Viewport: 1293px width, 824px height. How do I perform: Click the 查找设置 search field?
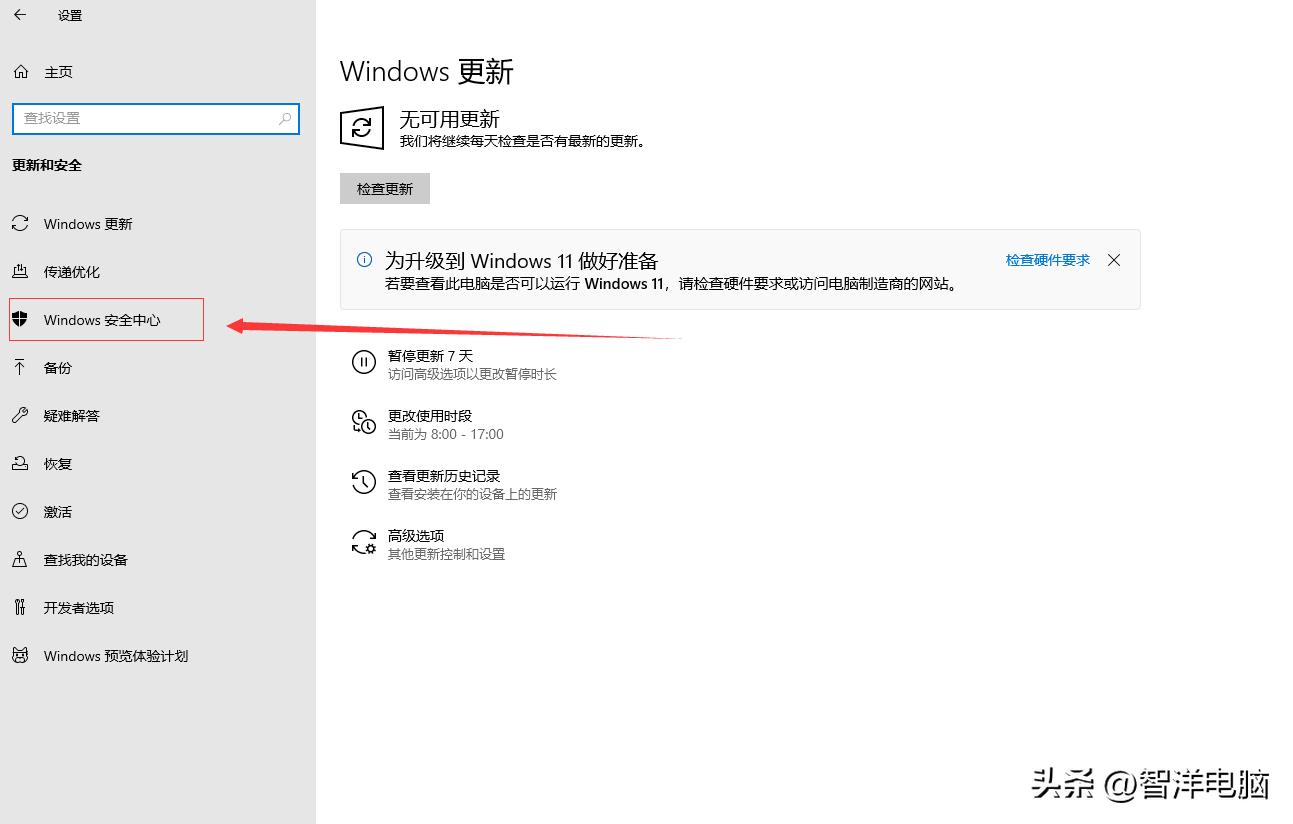150,118
